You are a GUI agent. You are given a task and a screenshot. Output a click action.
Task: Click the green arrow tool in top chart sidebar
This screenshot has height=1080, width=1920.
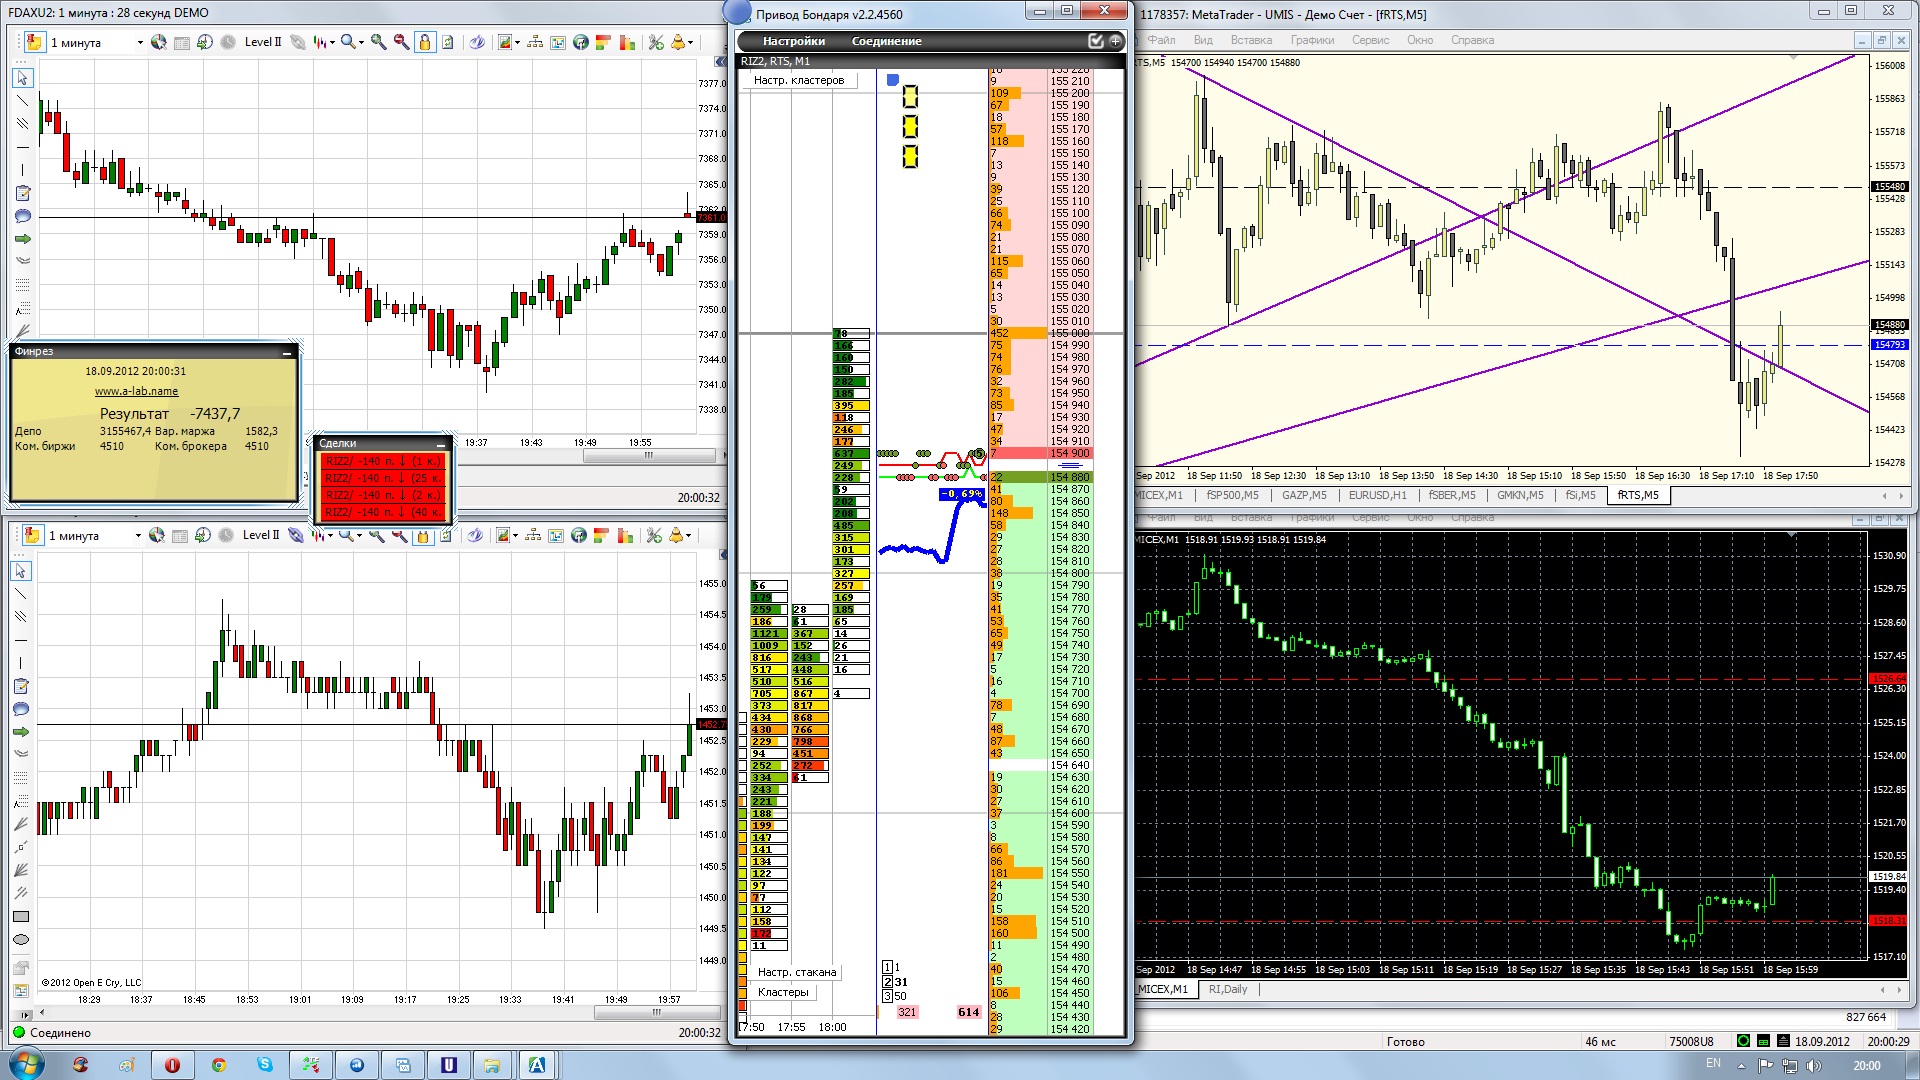(x=22, y=239)
